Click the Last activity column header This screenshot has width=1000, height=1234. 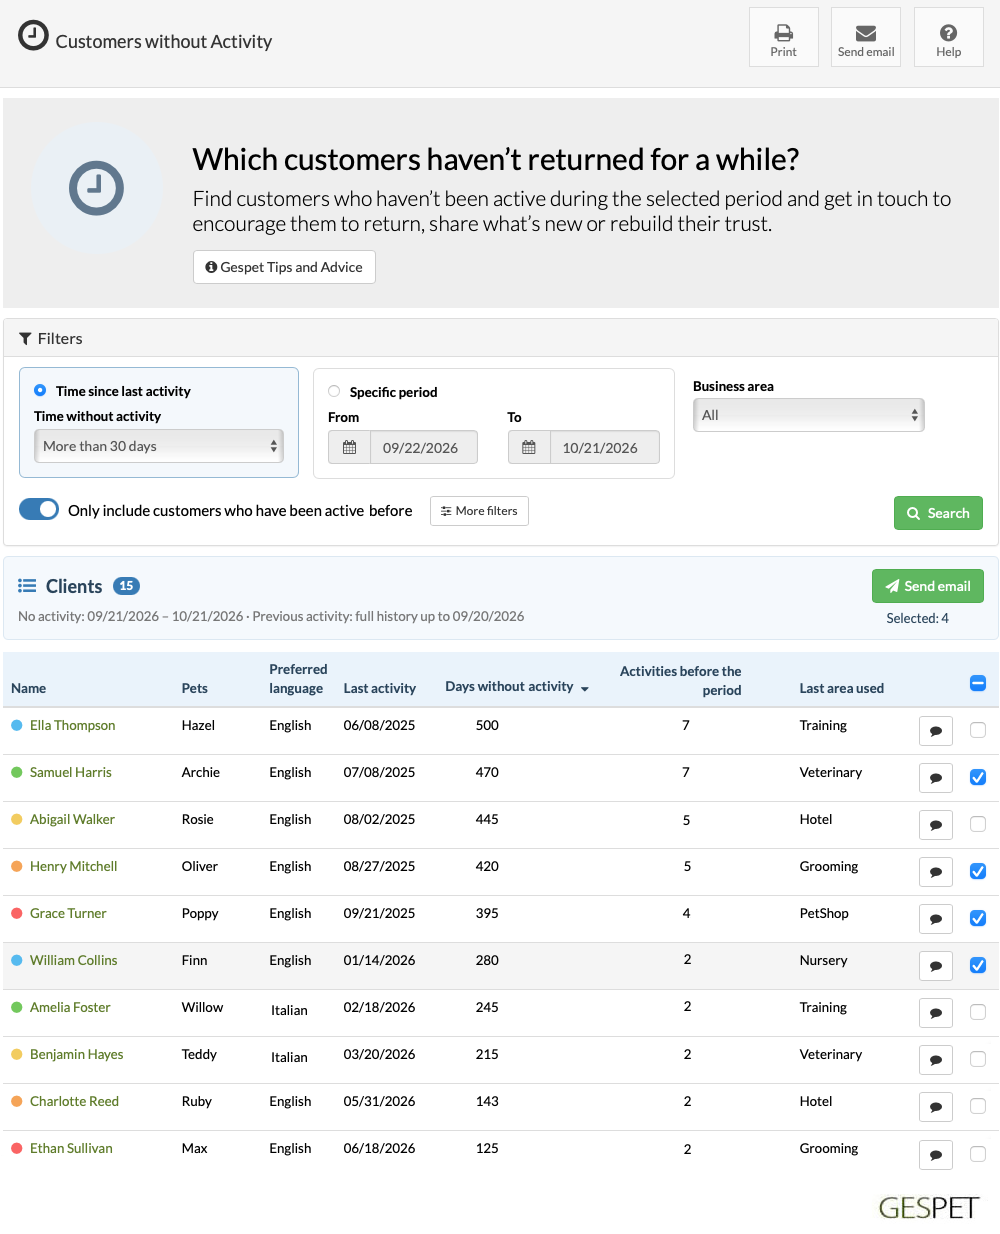[379, 688]
